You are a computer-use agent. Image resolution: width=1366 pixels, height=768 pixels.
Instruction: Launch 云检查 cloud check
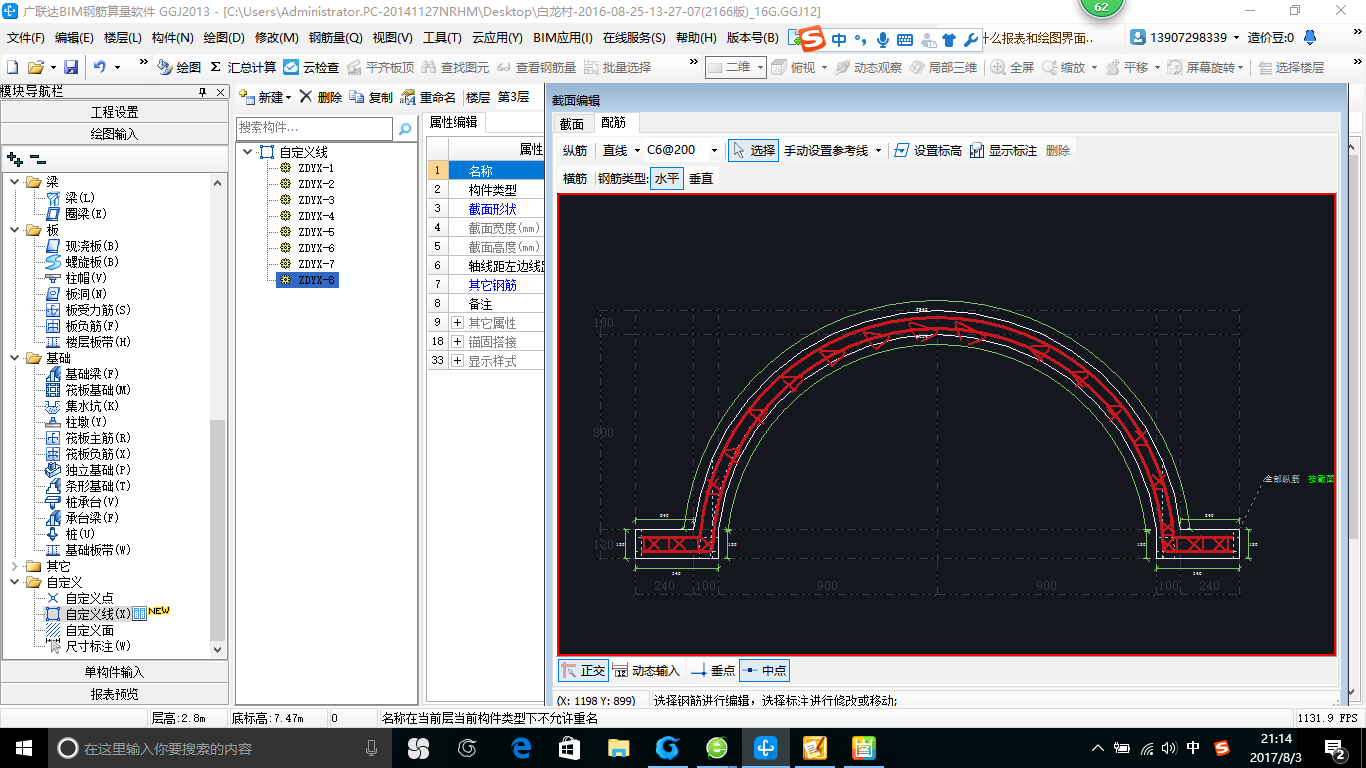pos(311,67)
